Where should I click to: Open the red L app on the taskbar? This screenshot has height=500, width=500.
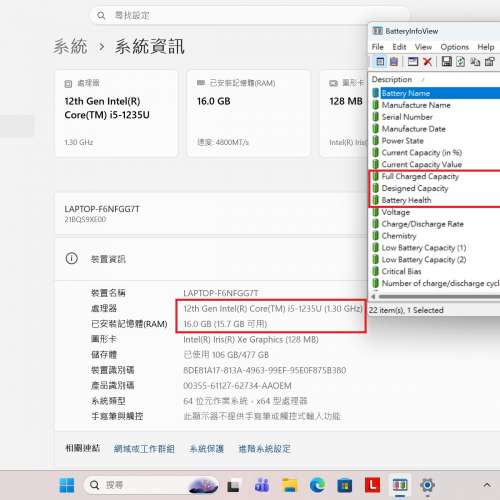click(372, 485)
